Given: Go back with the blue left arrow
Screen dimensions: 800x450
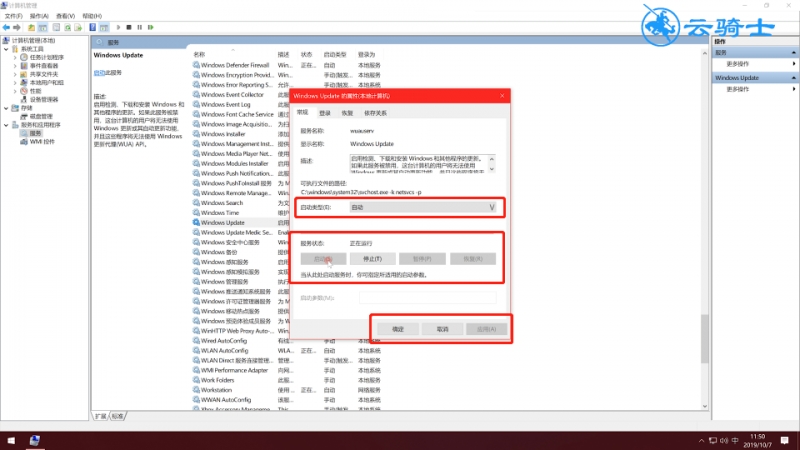Looking at the screenshot, I should click(x=6, y=28).
